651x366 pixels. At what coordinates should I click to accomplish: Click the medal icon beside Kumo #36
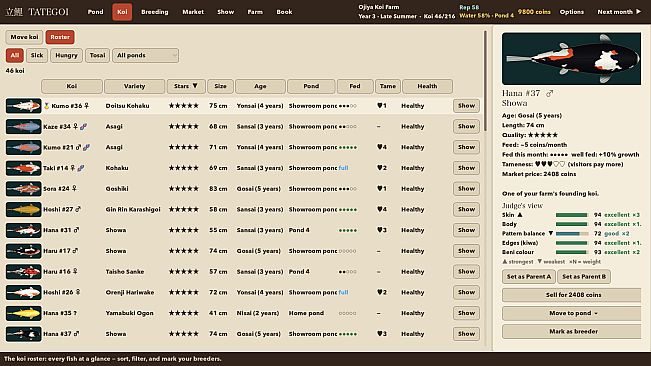click(x=46, y=106)
